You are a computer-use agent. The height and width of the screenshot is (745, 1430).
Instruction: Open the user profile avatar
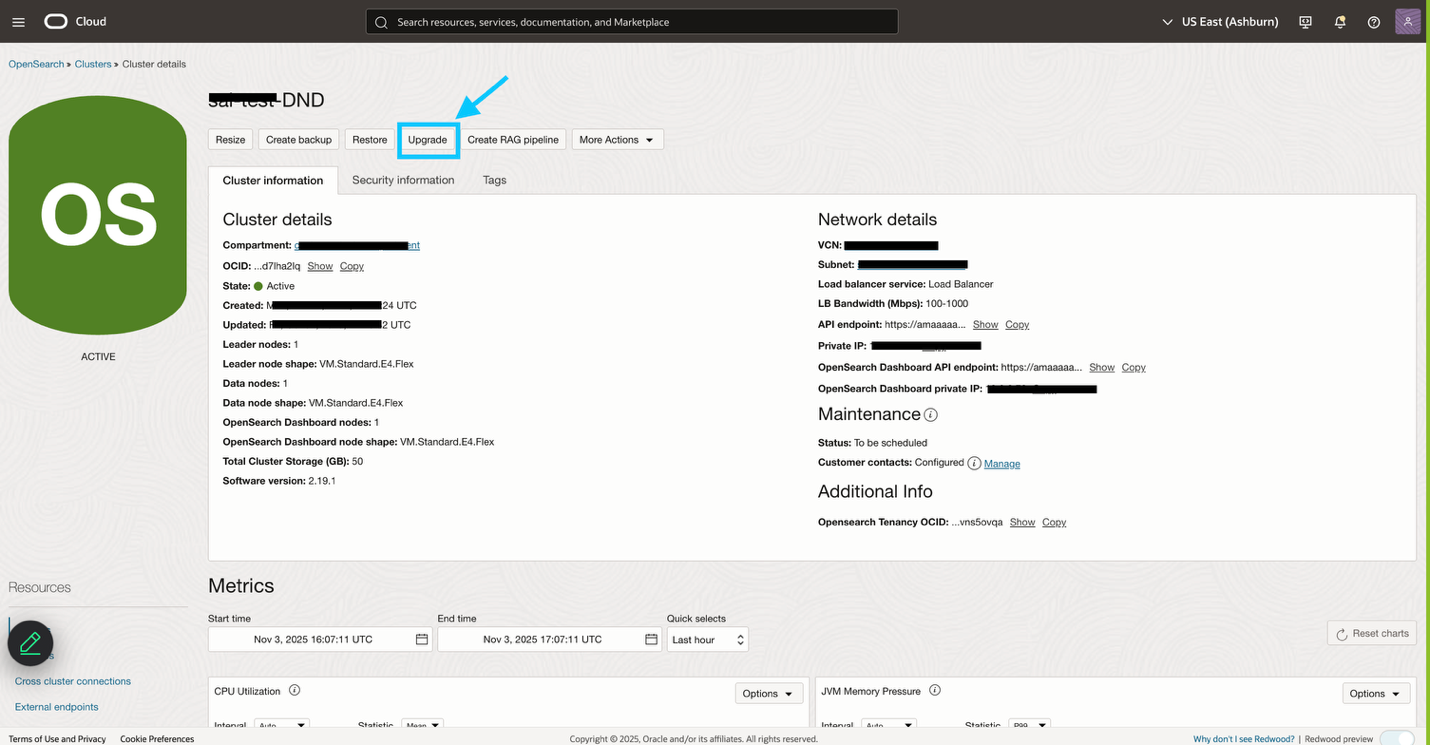click(x=1407, y=21)
